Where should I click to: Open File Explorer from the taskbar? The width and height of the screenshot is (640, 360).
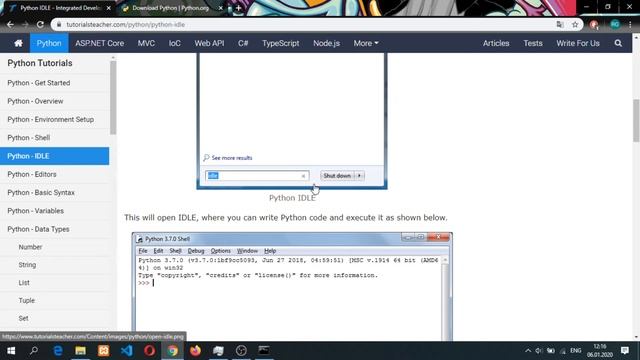pos(80,351)
